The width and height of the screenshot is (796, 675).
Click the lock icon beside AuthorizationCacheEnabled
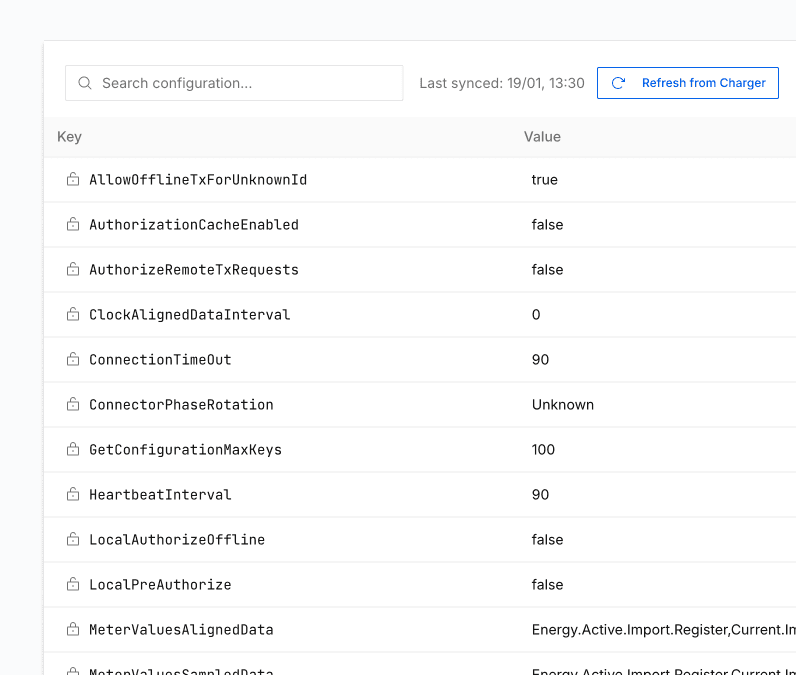click(x=73, y=224)
